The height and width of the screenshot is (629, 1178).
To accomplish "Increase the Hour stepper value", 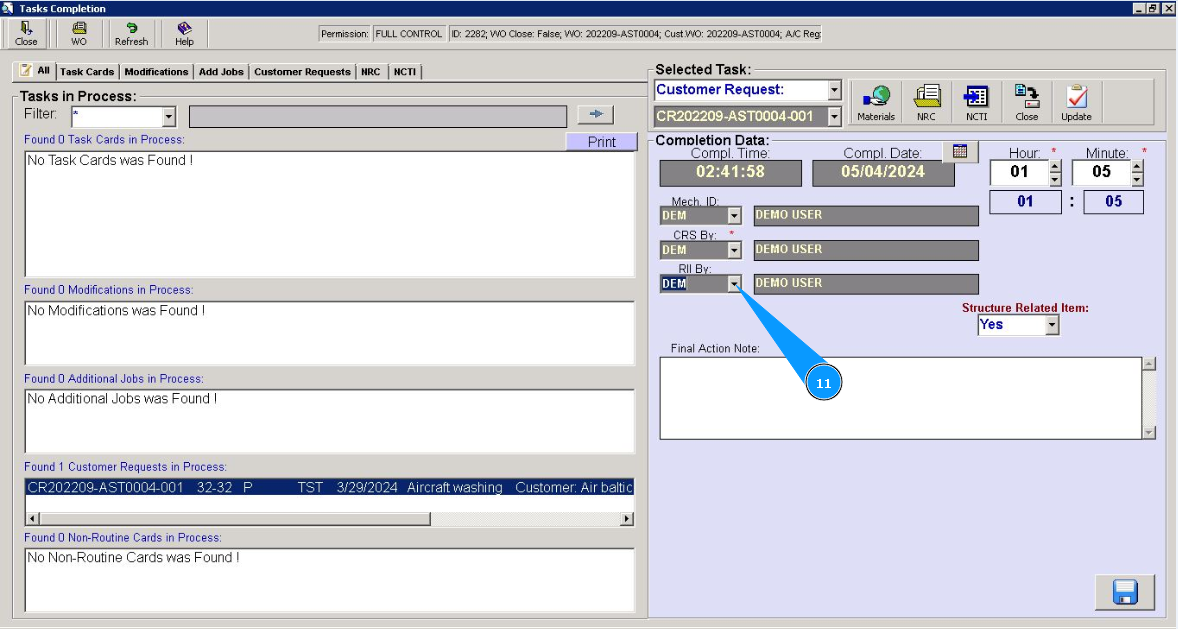I will point(1056,168).
